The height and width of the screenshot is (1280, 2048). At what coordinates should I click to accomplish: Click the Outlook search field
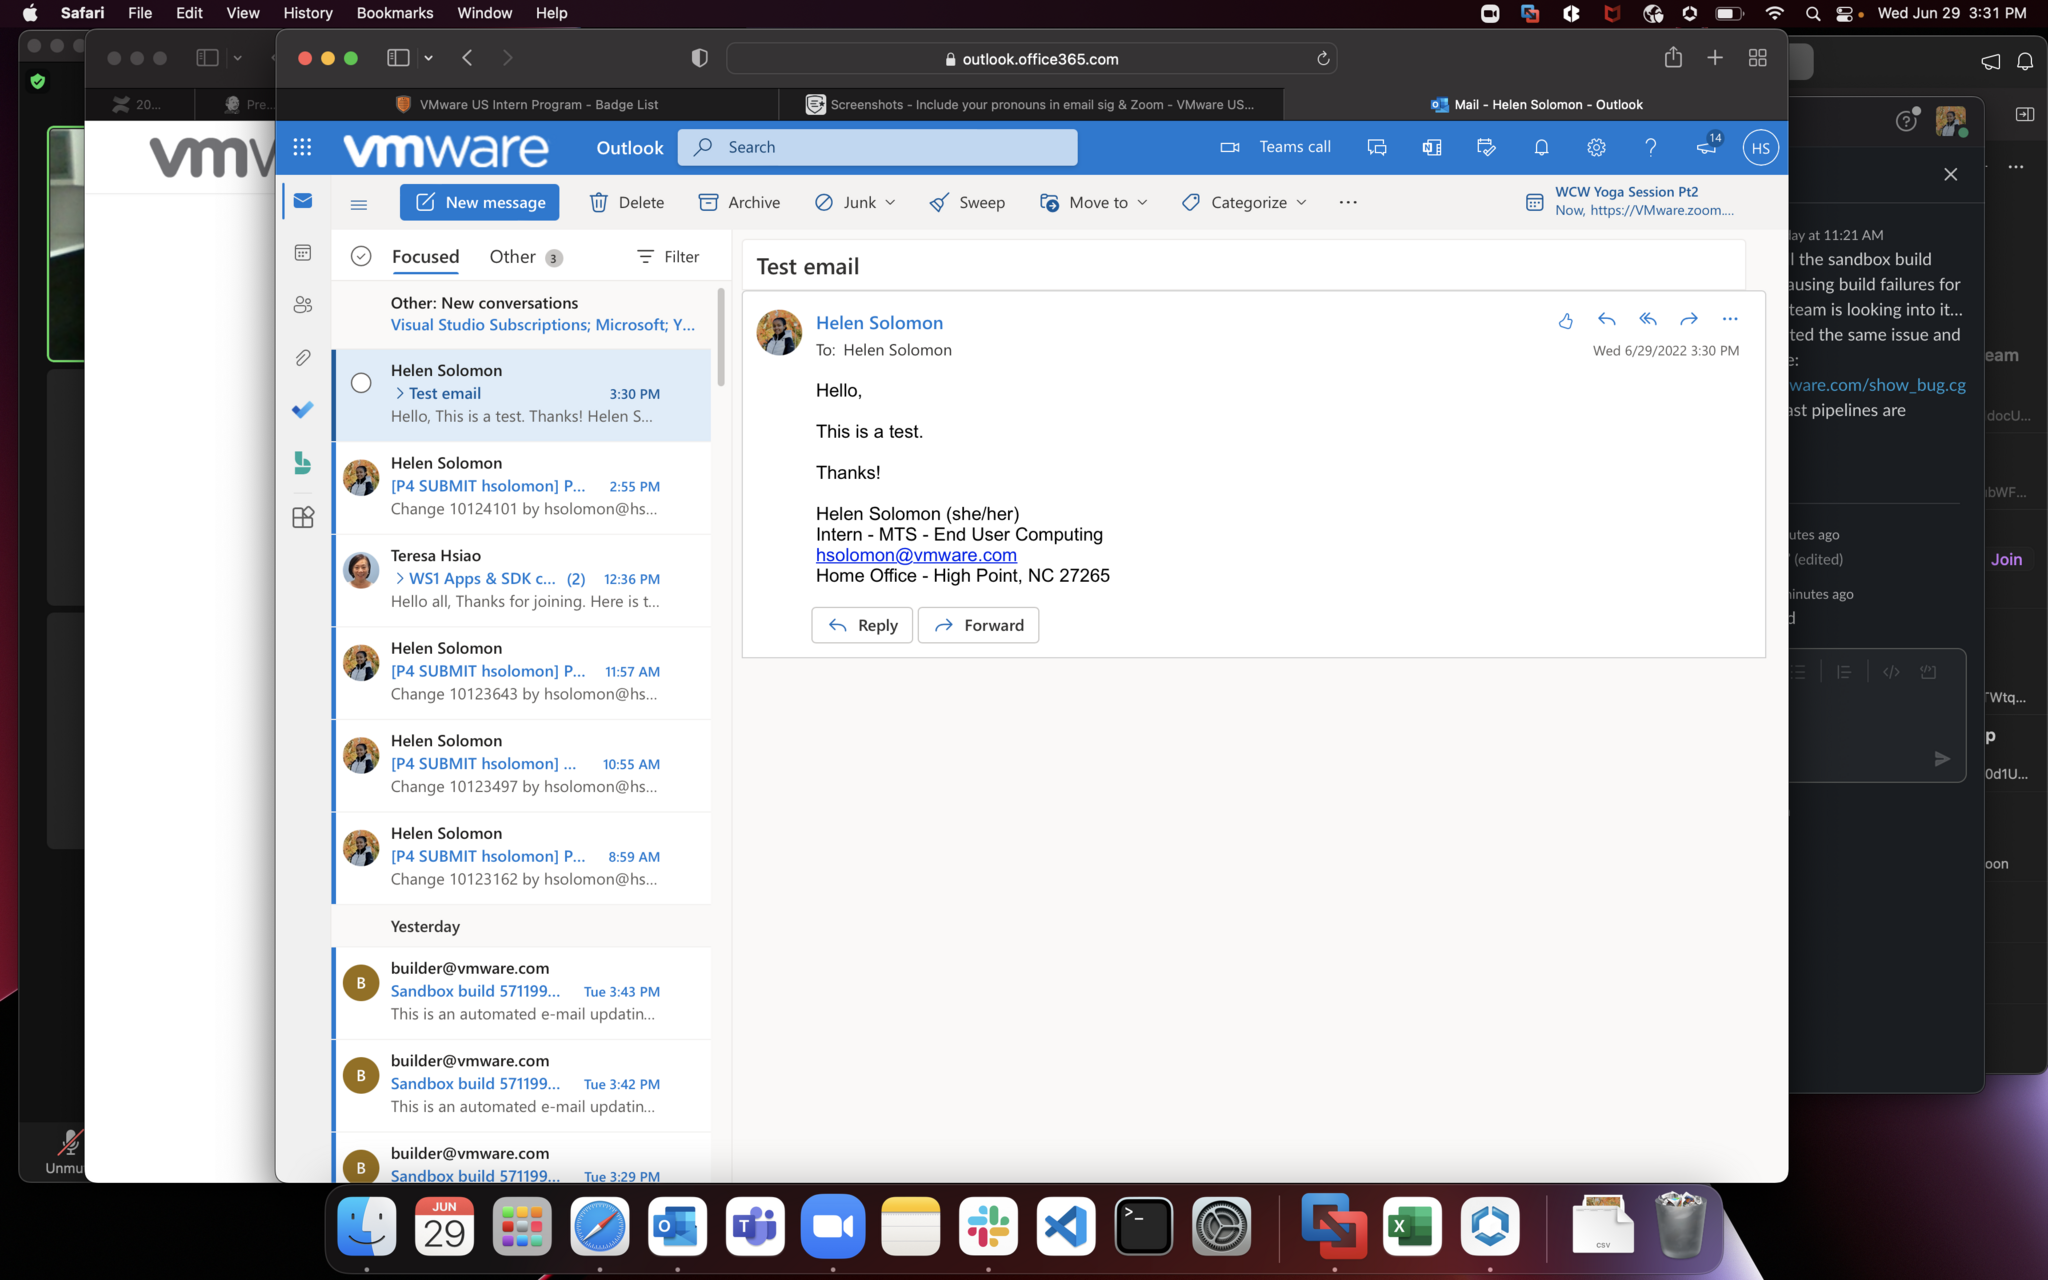click(x=878, y=147)
